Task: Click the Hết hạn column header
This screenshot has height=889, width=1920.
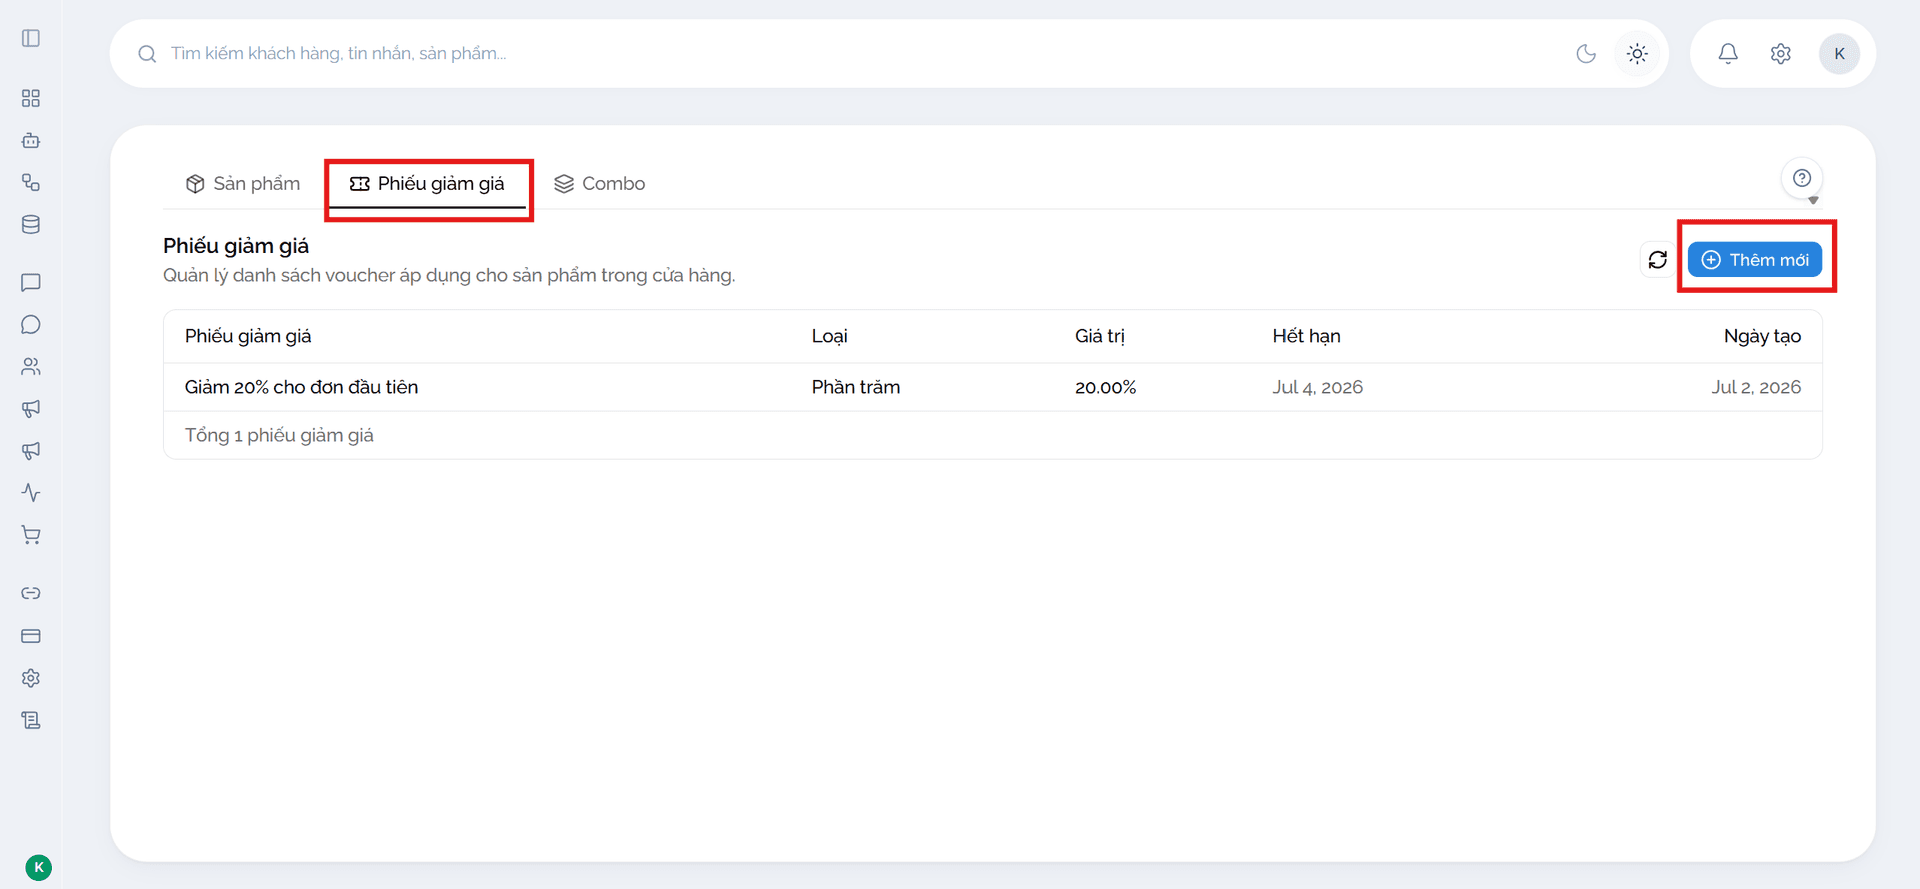Action: click(1306, 336)
